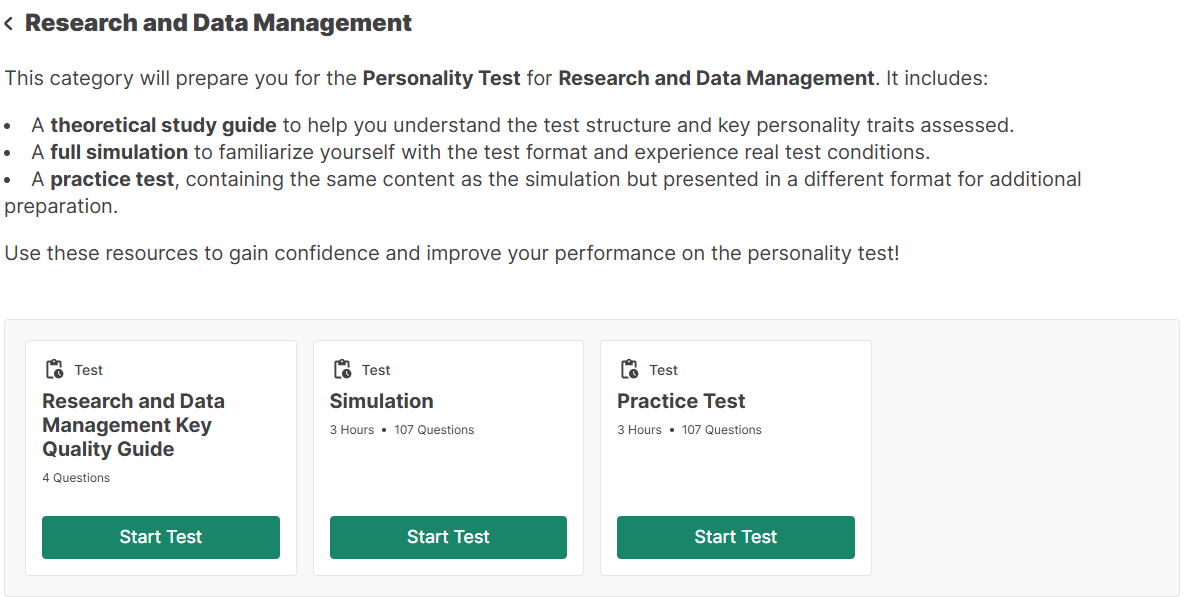Click the bold 'full simulation' bullet text
Image resolution: width=1185 pixels, height=597 pixels.
pyautogui.click(x=119, y=152)
